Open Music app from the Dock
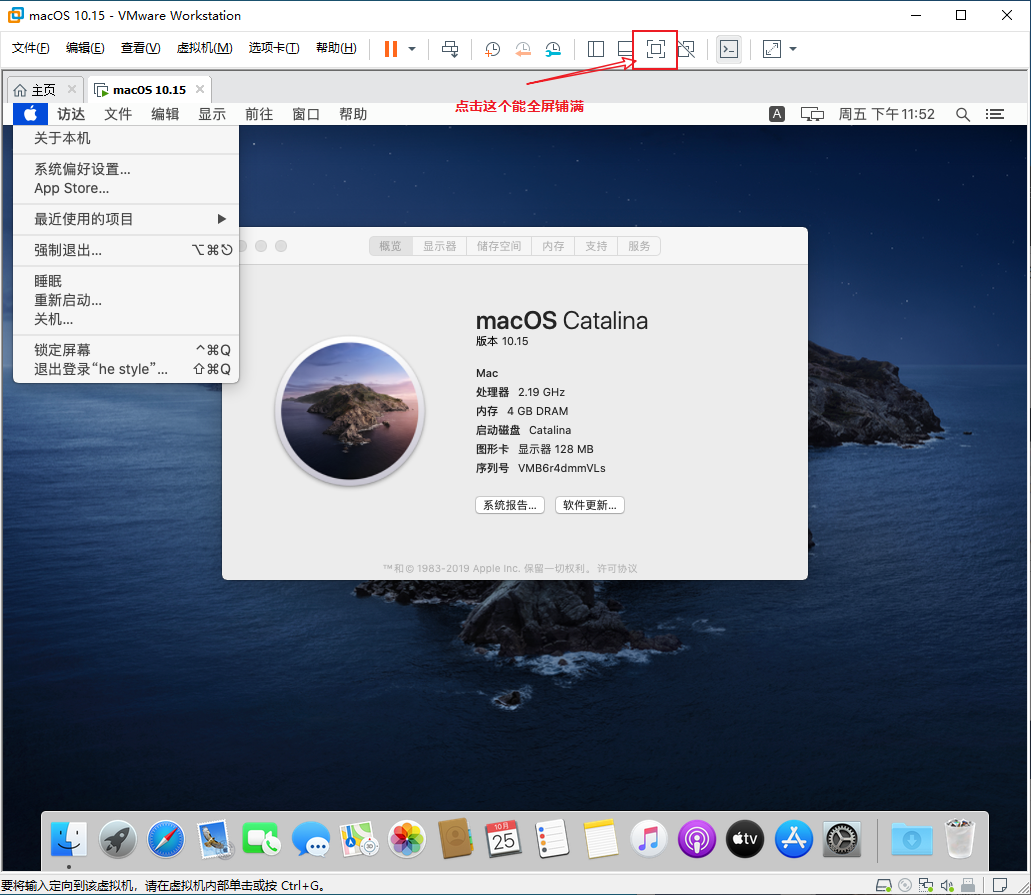 click(648, 839)
